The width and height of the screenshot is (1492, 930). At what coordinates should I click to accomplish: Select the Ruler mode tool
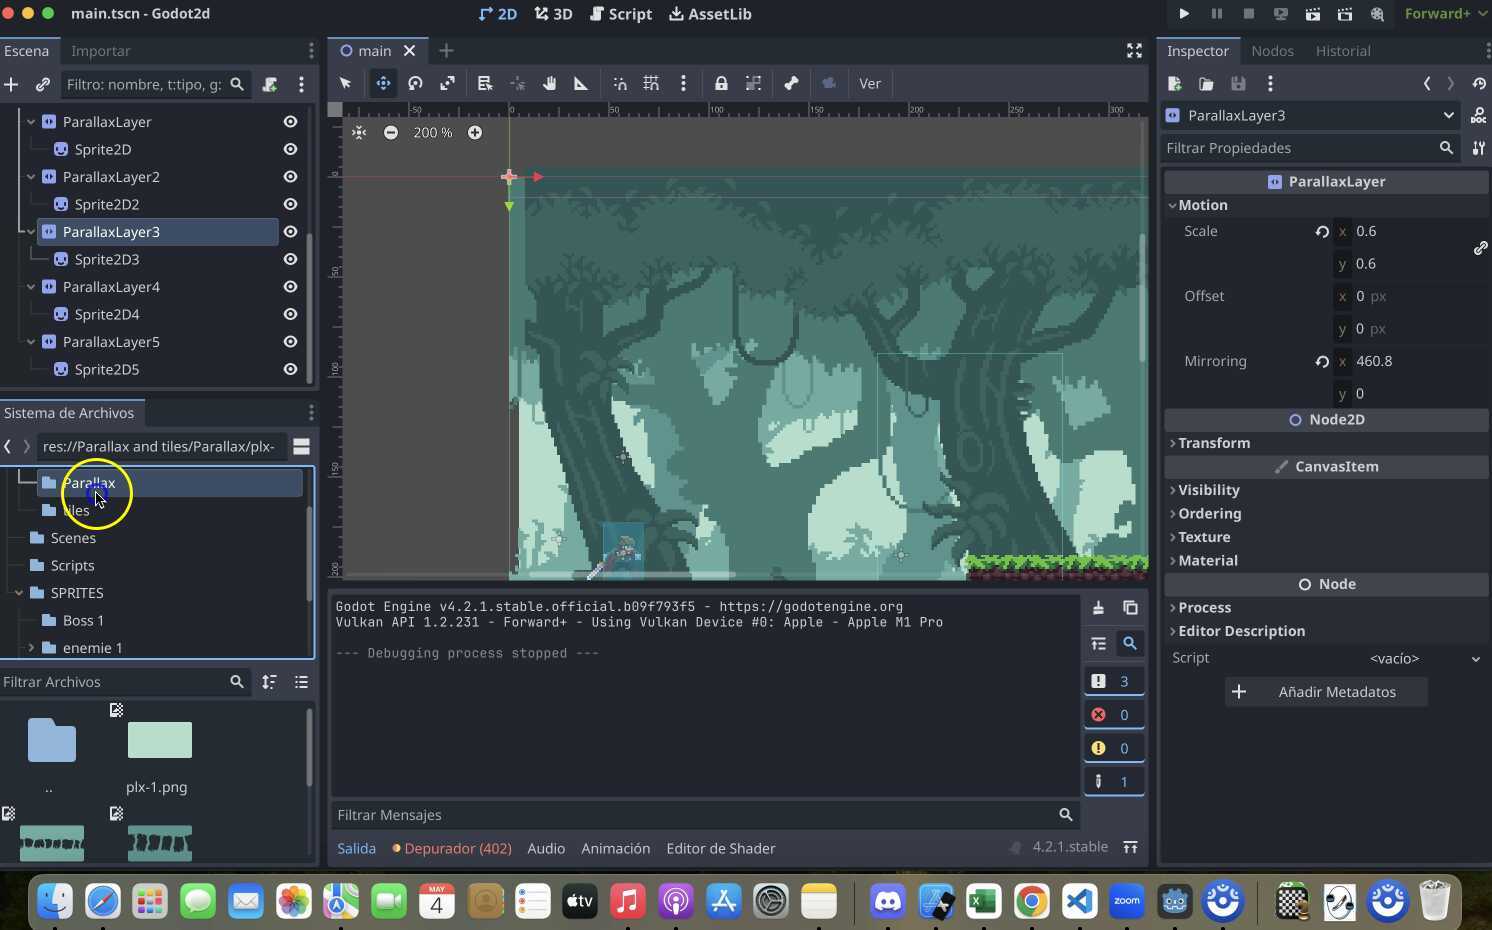[580, 83]
